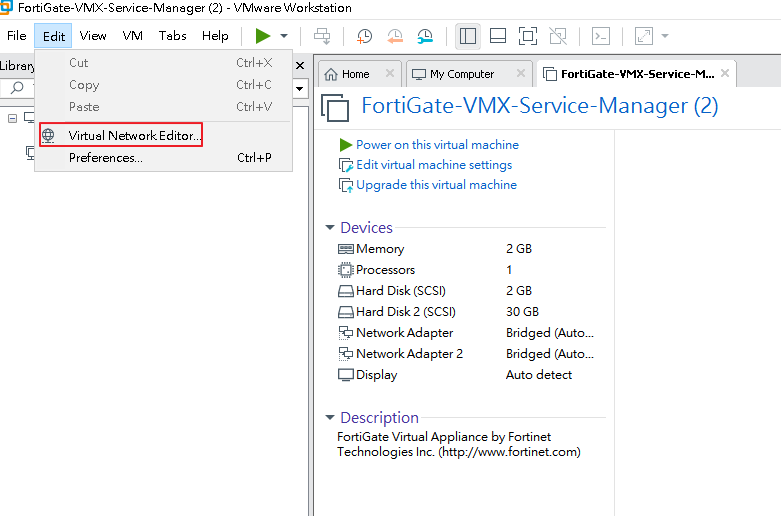Click the Processors CPU icon

[346, 270]
